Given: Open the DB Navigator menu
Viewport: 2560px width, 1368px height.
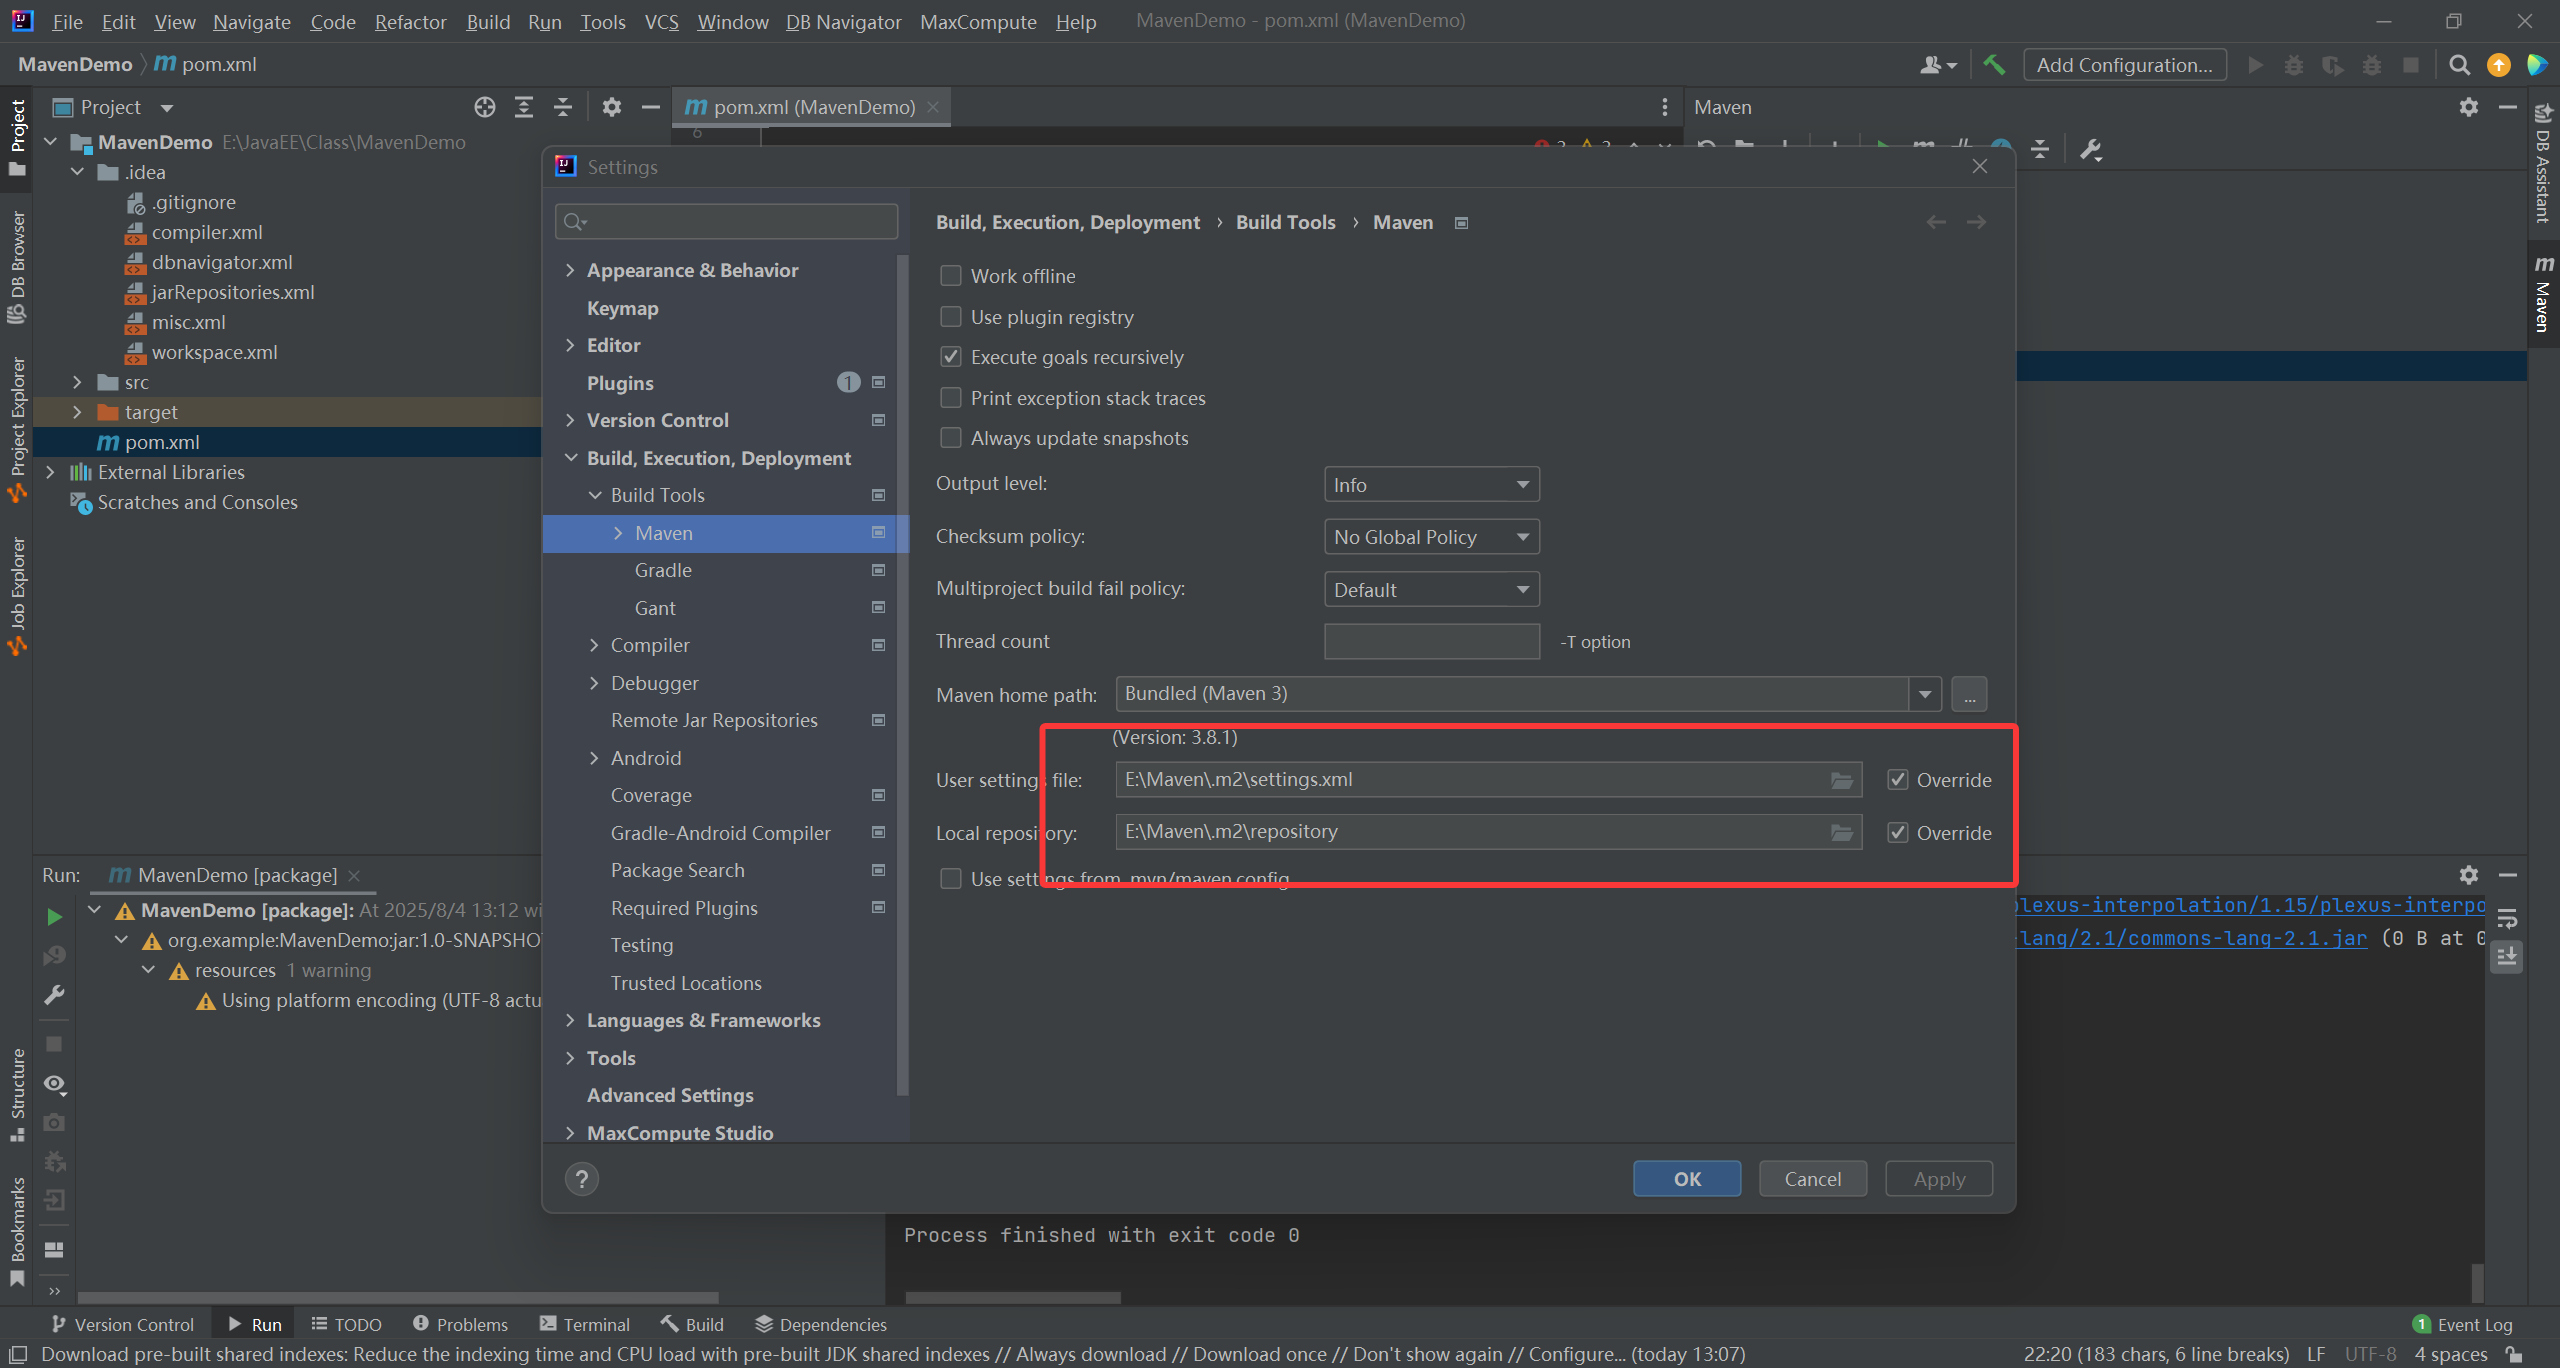Looking at the screenshot, I should pos(843,21).
